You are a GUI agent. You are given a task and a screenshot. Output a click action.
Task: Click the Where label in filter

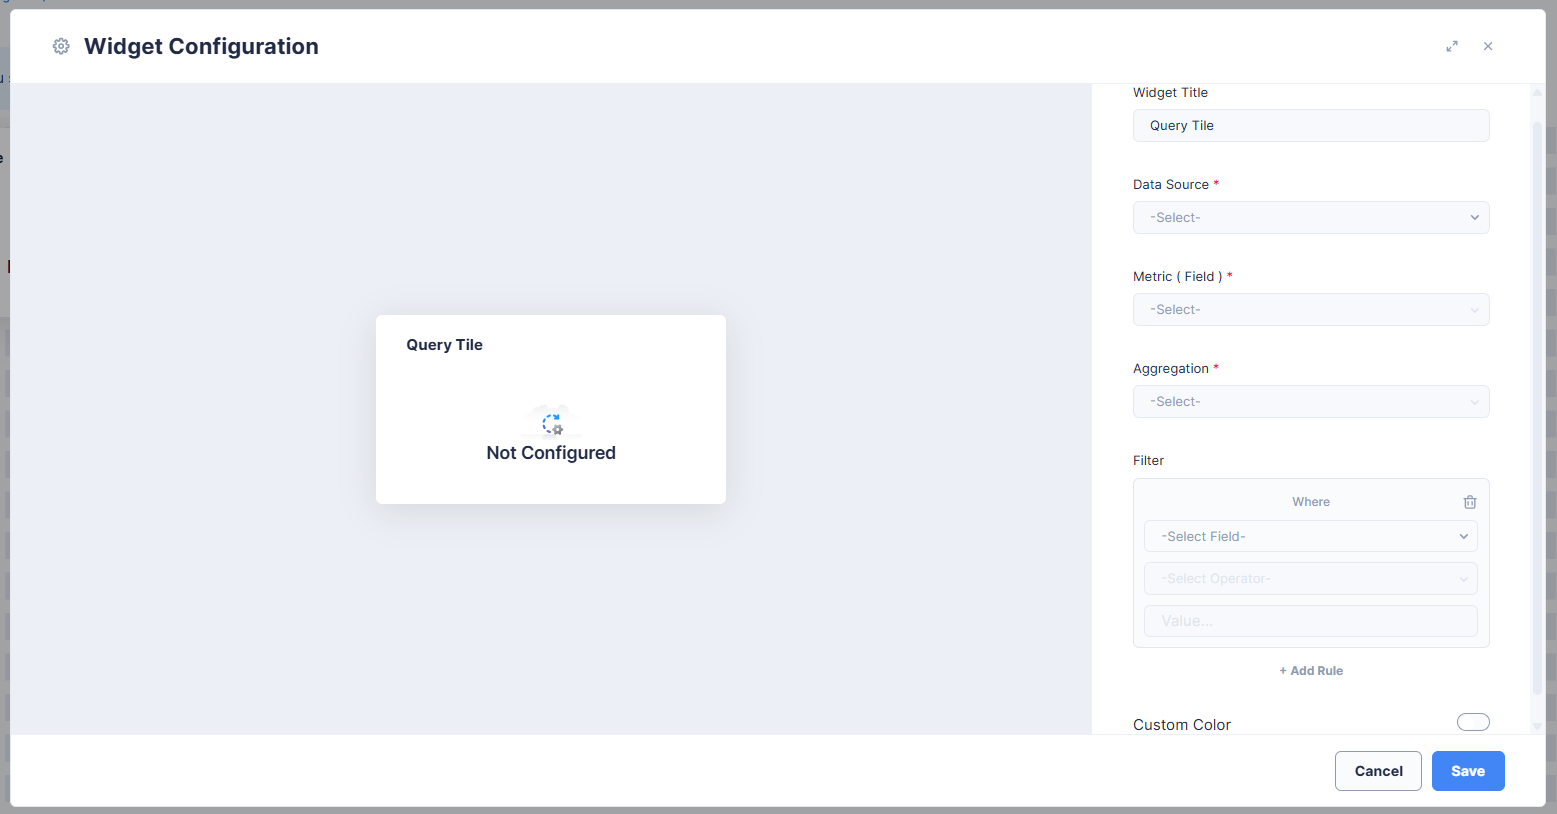click(1311, 502)
